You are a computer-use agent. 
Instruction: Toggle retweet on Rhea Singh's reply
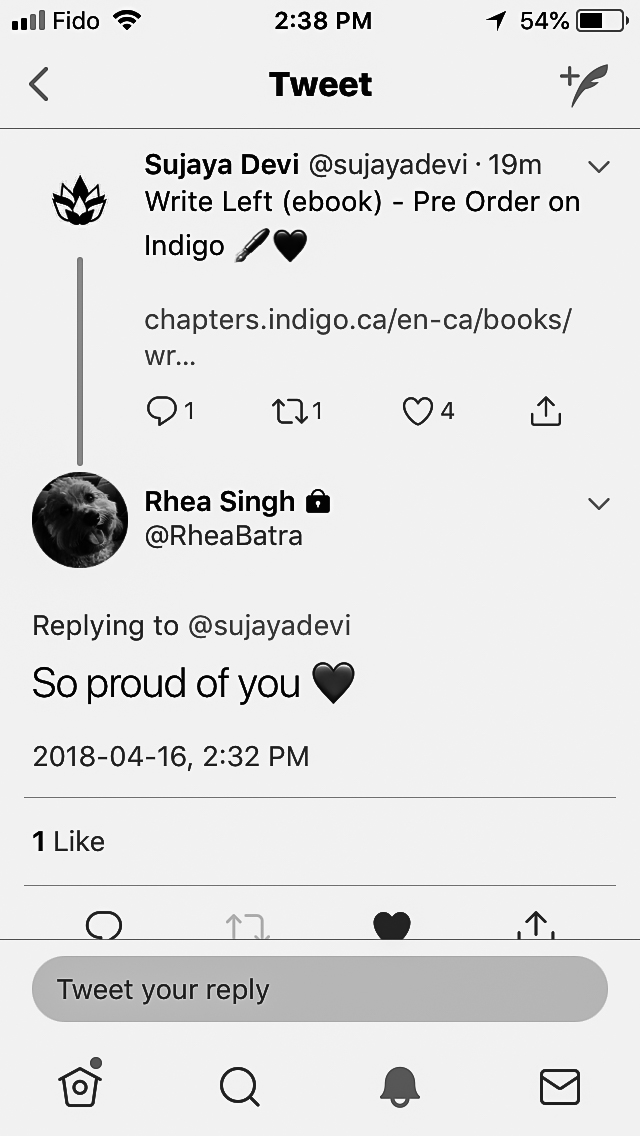[247, 925]
